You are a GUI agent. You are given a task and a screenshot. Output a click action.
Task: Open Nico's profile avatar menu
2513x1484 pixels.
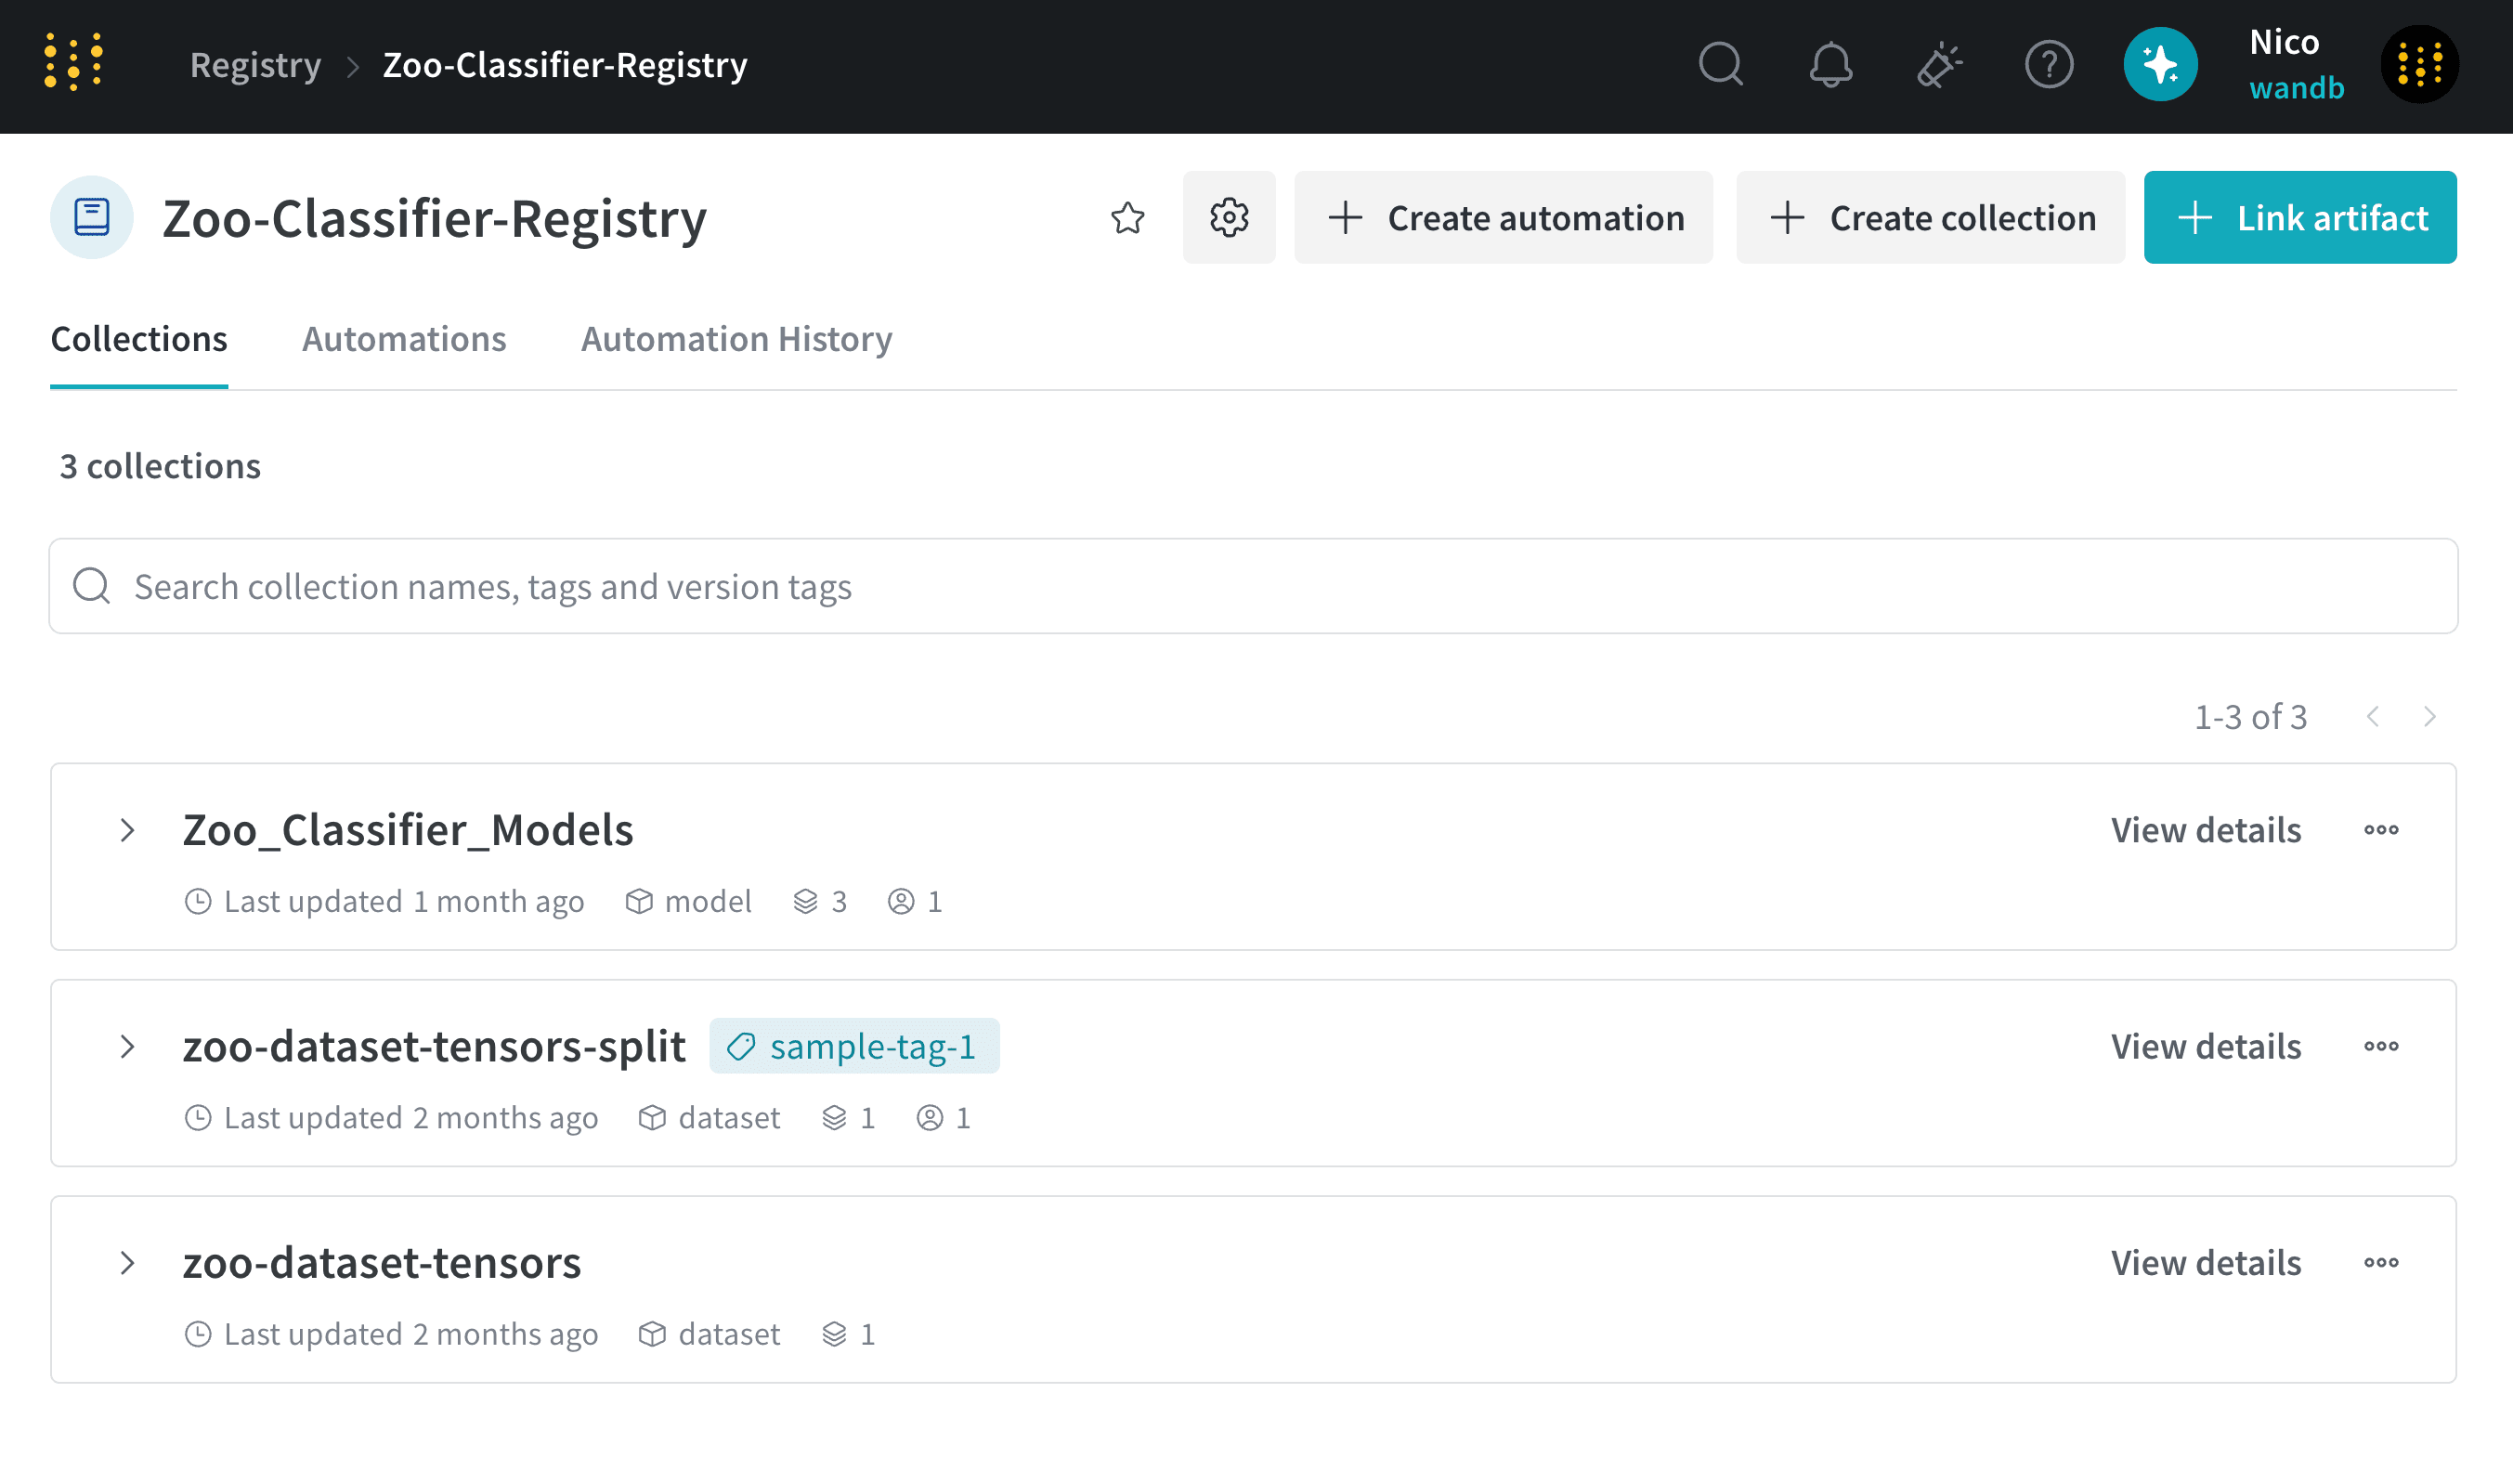coord(2419,65)
